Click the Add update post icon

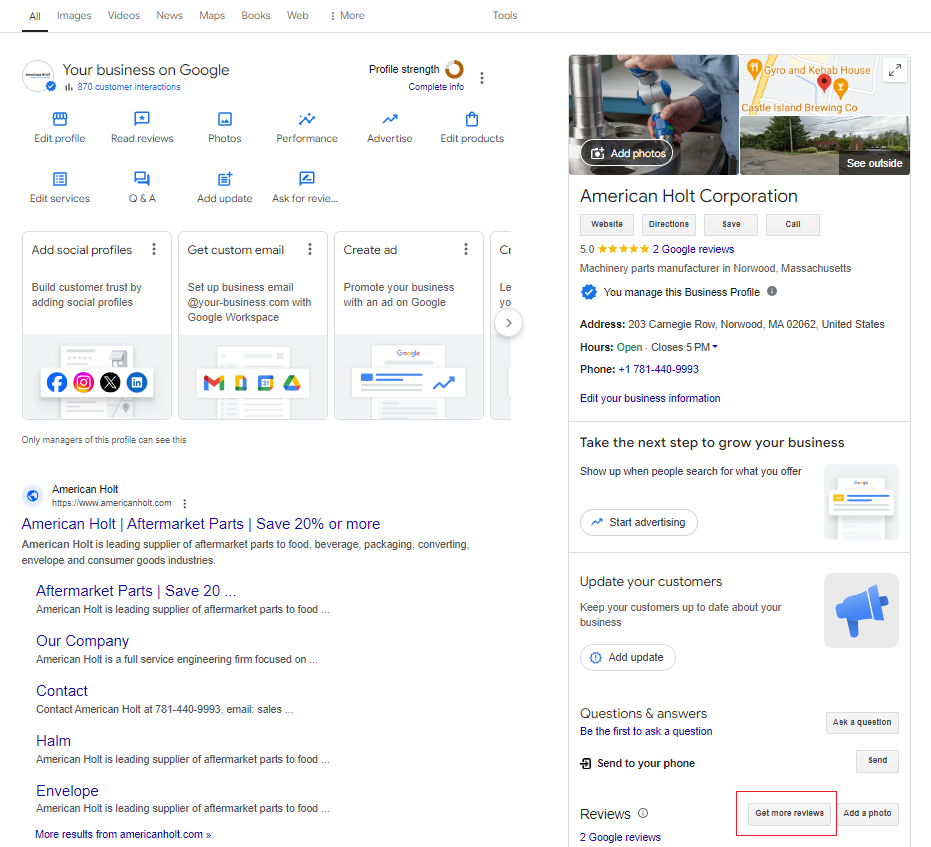225,179
